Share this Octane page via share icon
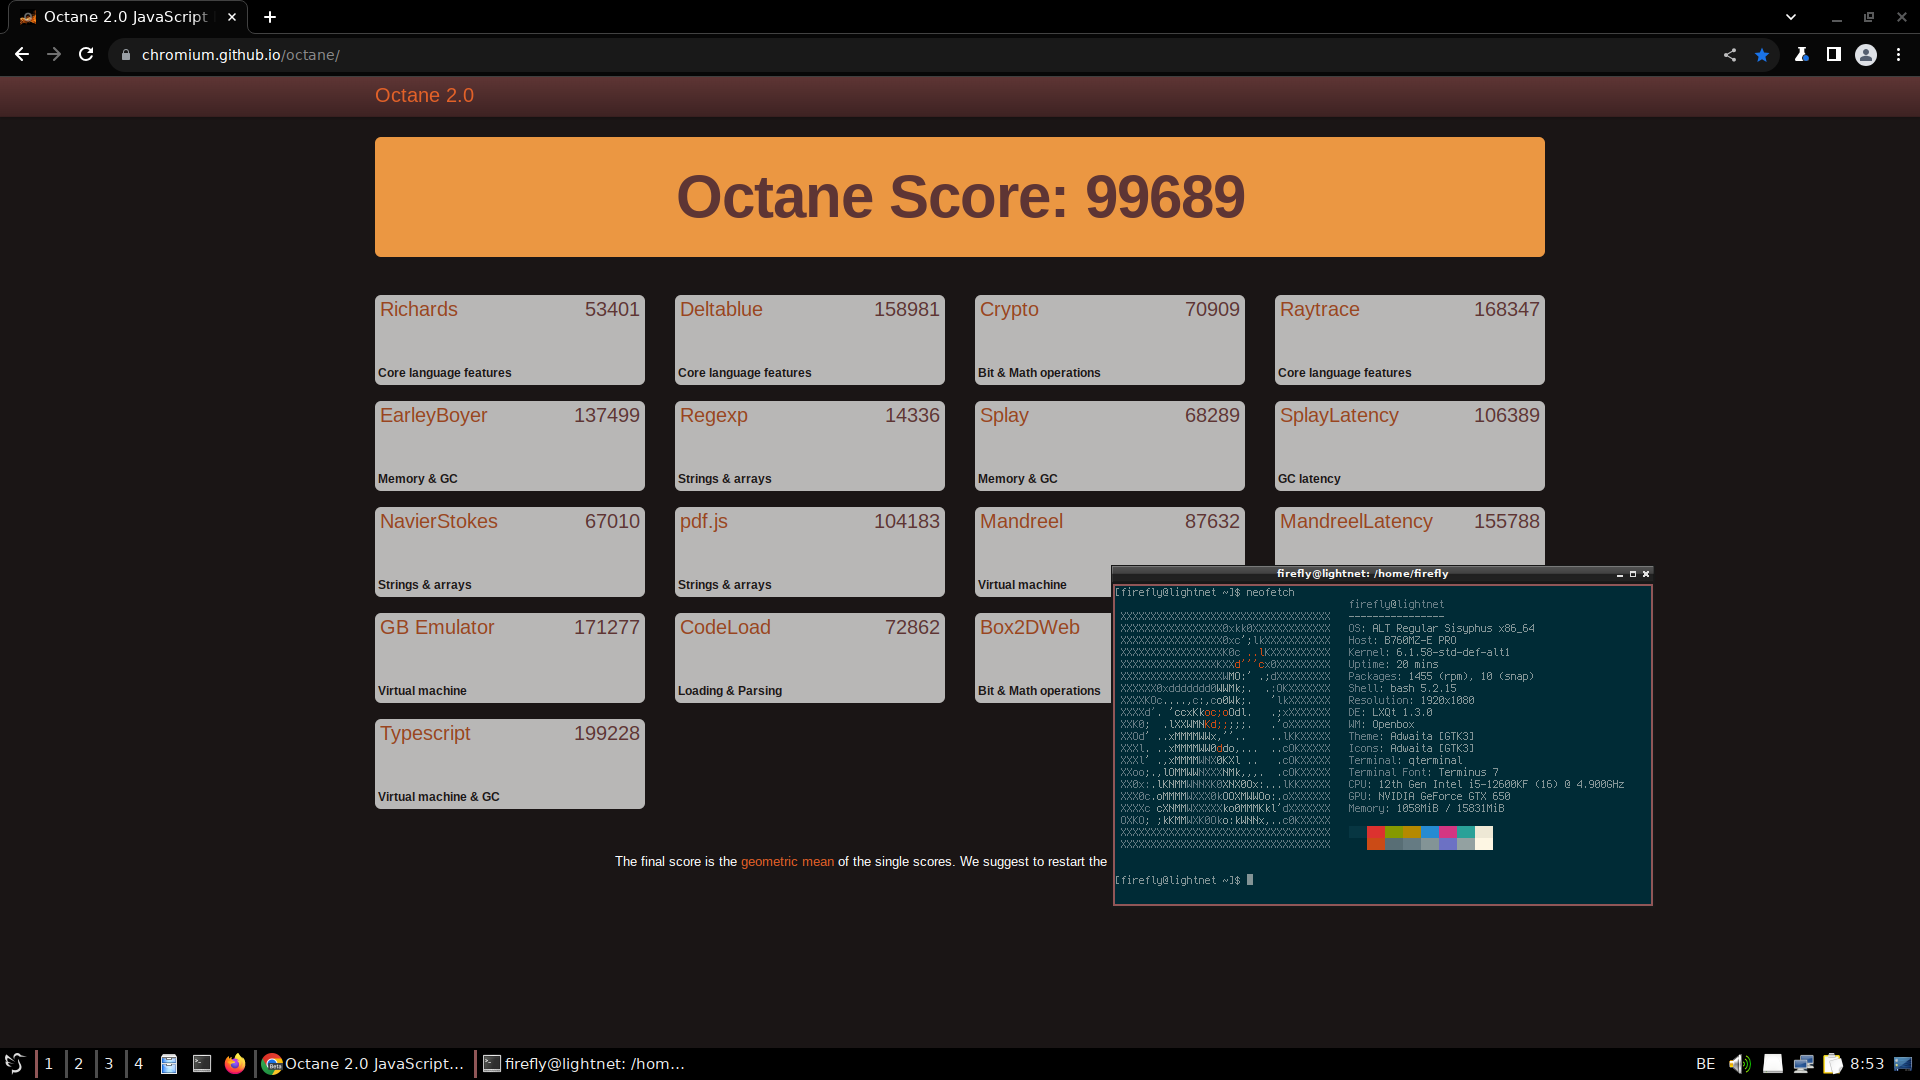Viewport: 1920px width, 1080px height. click(1730, 55)
